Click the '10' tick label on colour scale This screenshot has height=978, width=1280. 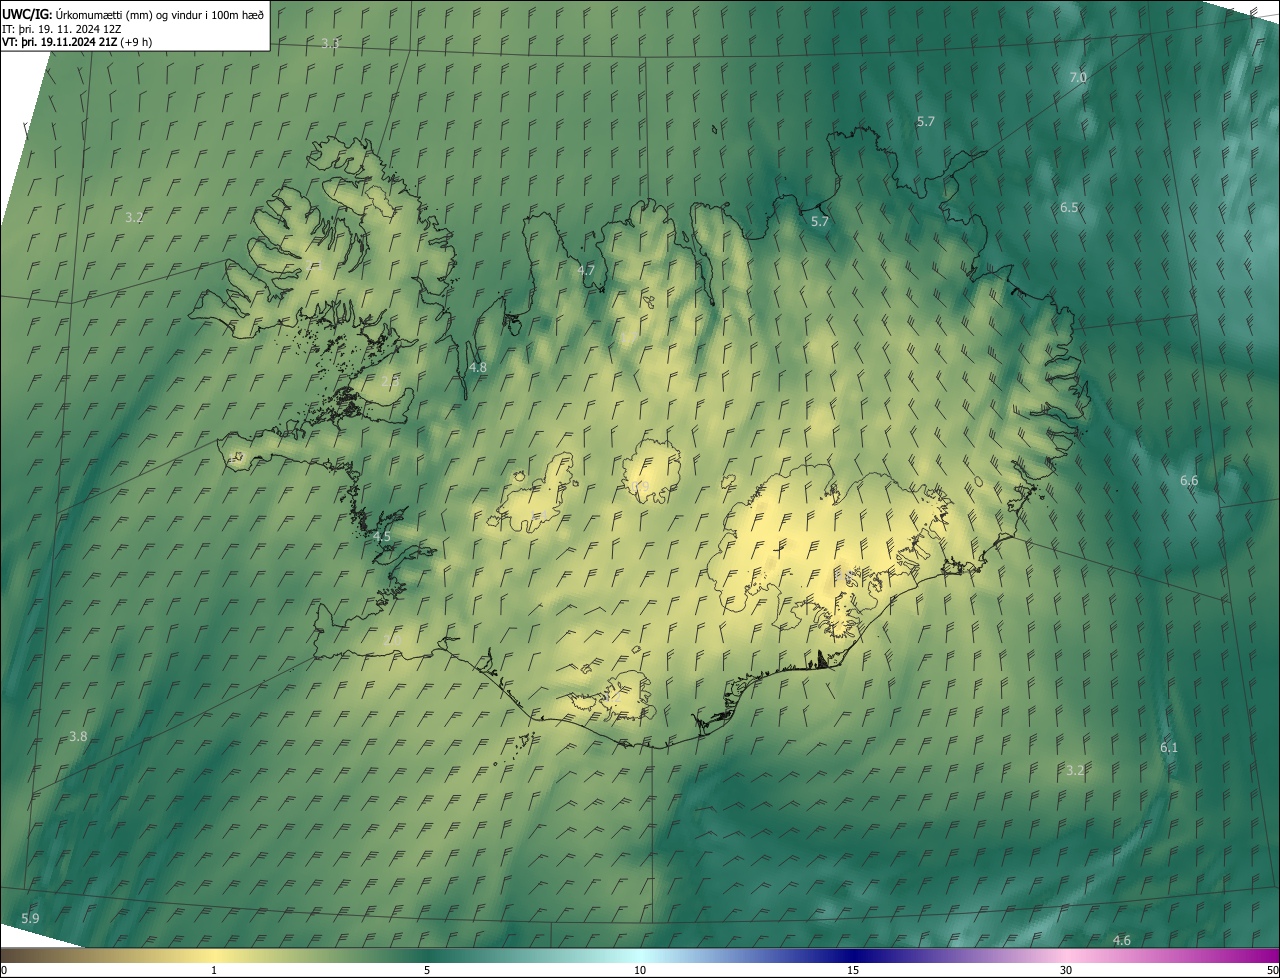tap(640, 970)
